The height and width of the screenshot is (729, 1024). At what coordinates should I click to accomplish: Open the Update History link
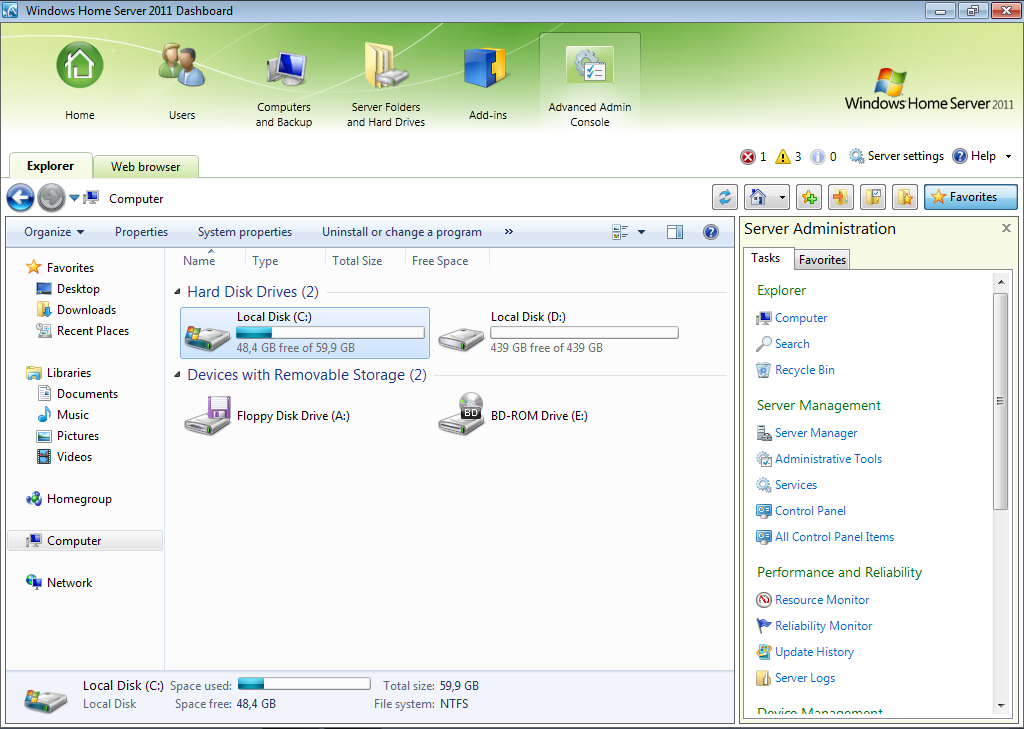[814, 653]
